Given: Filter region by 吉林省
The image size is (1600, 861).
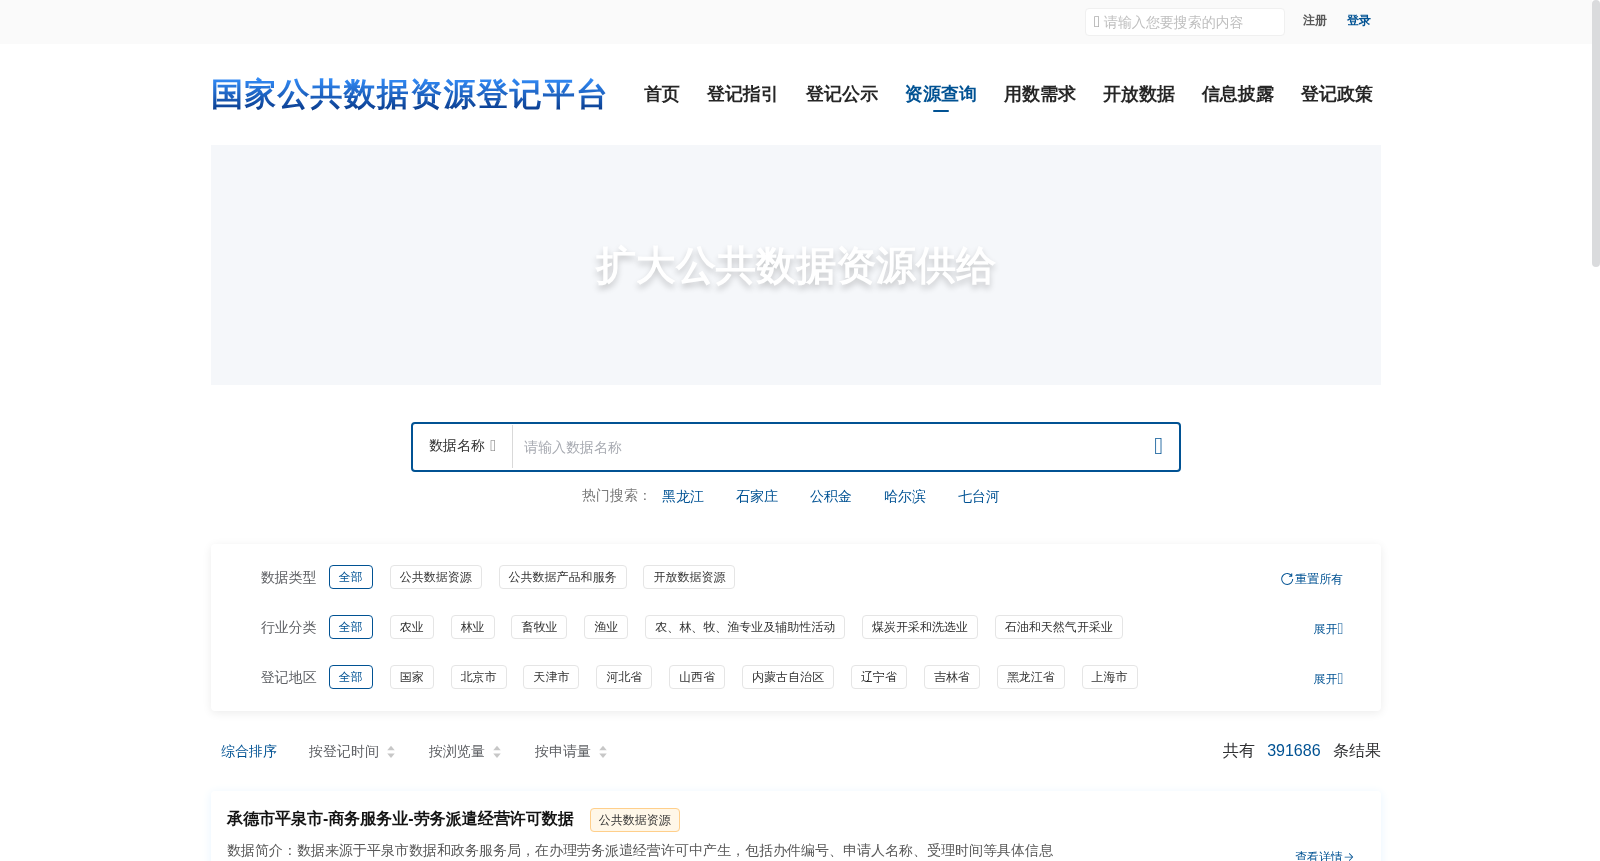Looking at the screenshot, I should (x=952, y=677).
